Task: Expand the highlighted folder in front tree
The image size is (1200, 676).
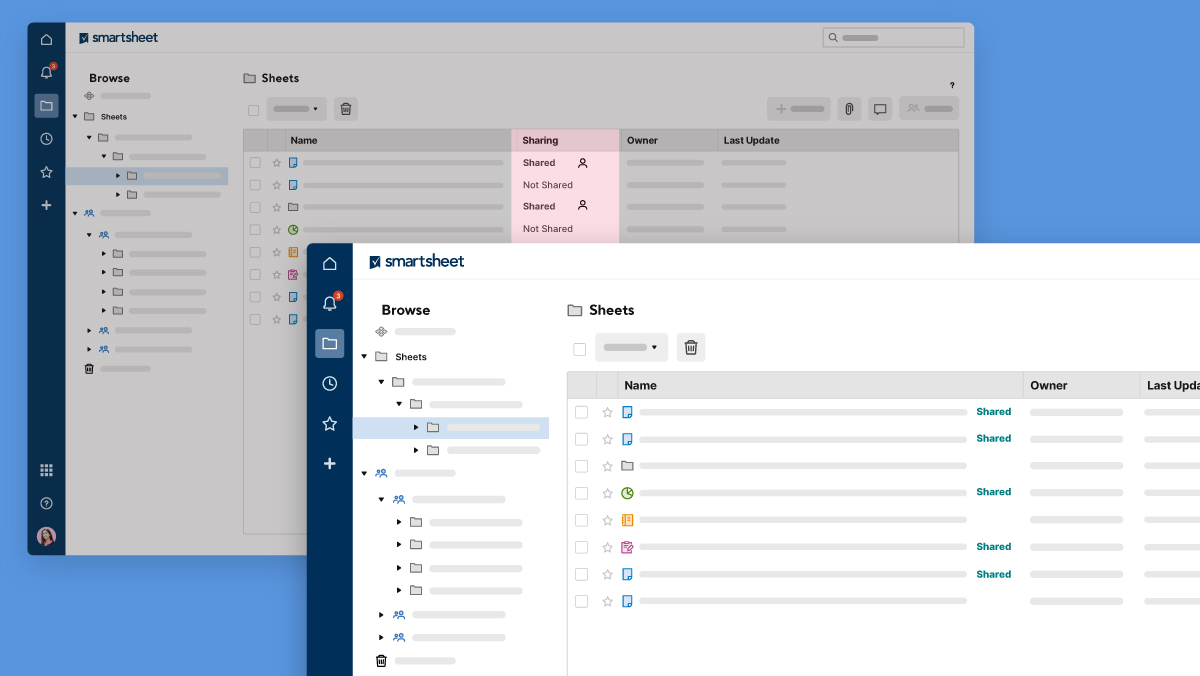Action: tap(416, 428)
